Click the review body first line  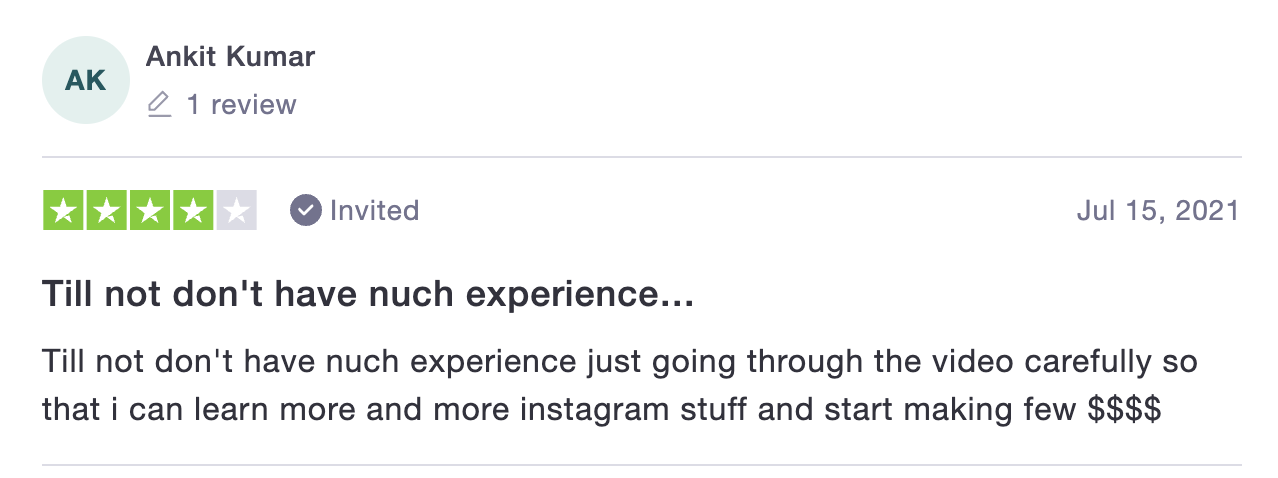click(x=620, y=361)
